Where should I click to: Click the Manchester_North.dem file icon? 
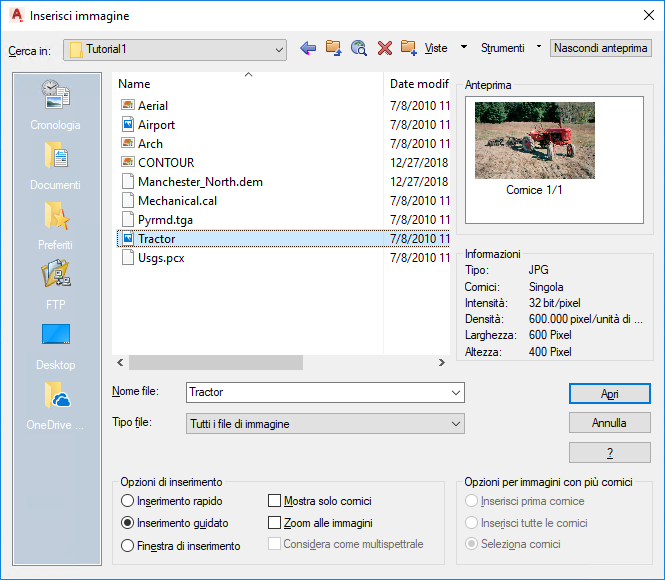[128, 181]
